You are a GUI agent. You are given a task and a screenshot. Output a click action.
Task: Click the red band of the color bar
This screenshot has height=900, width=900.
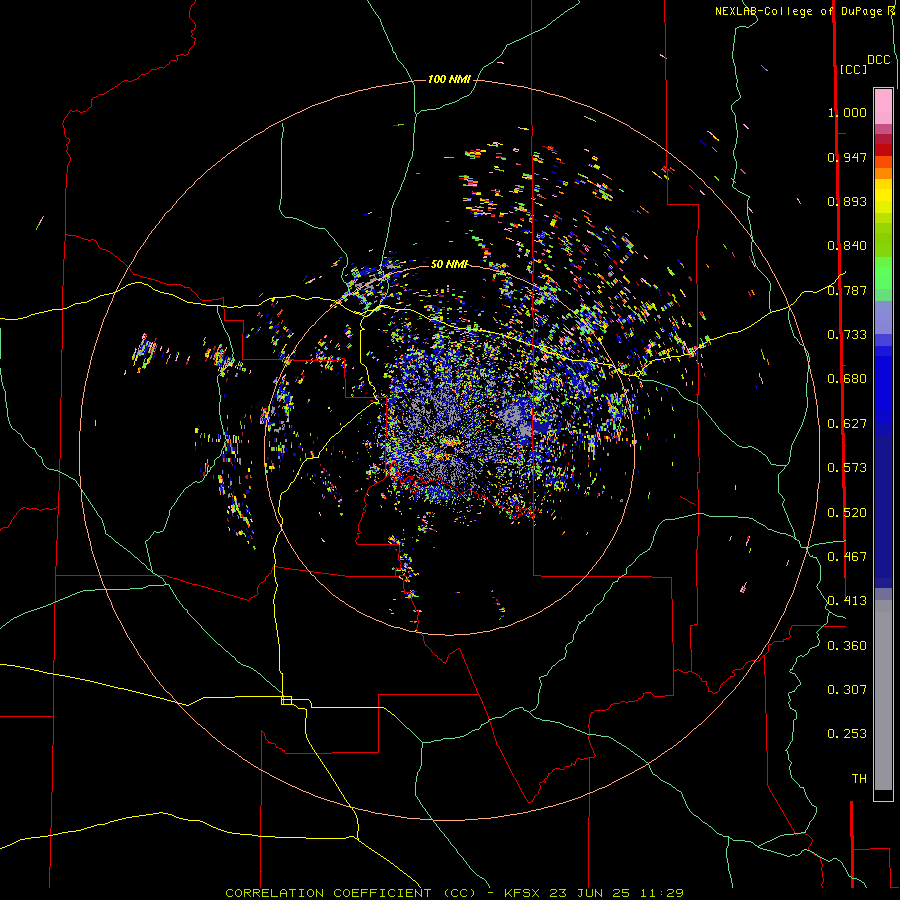click(883, 150)
